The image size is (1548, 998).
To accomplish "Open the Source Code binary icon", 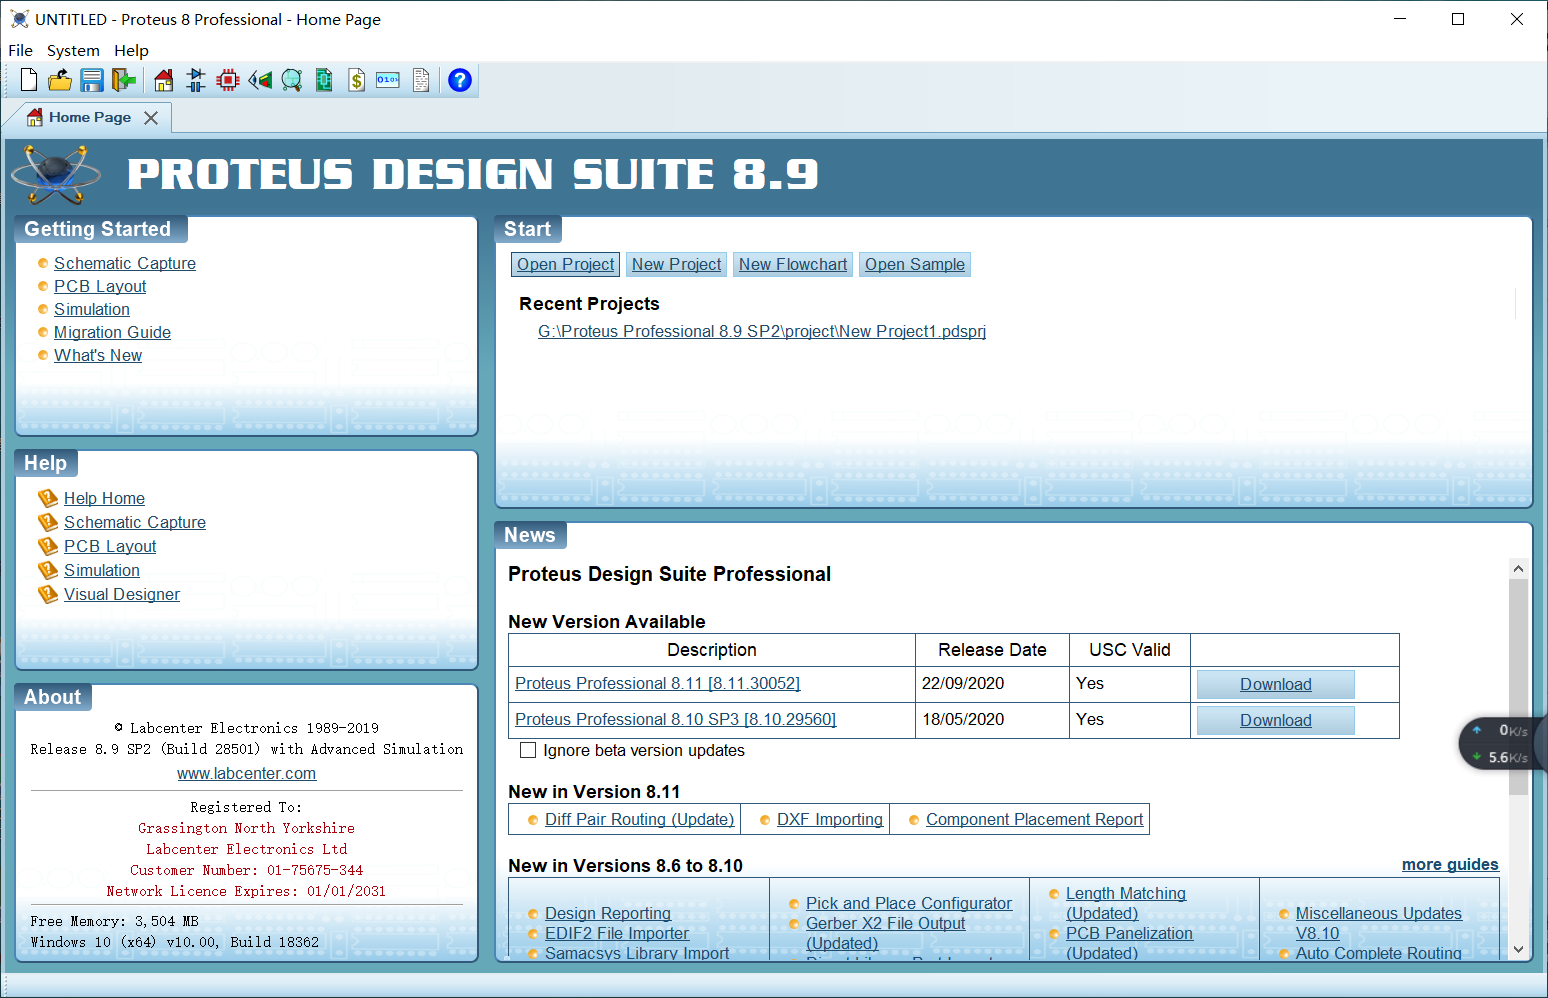I will pos(388,80).
